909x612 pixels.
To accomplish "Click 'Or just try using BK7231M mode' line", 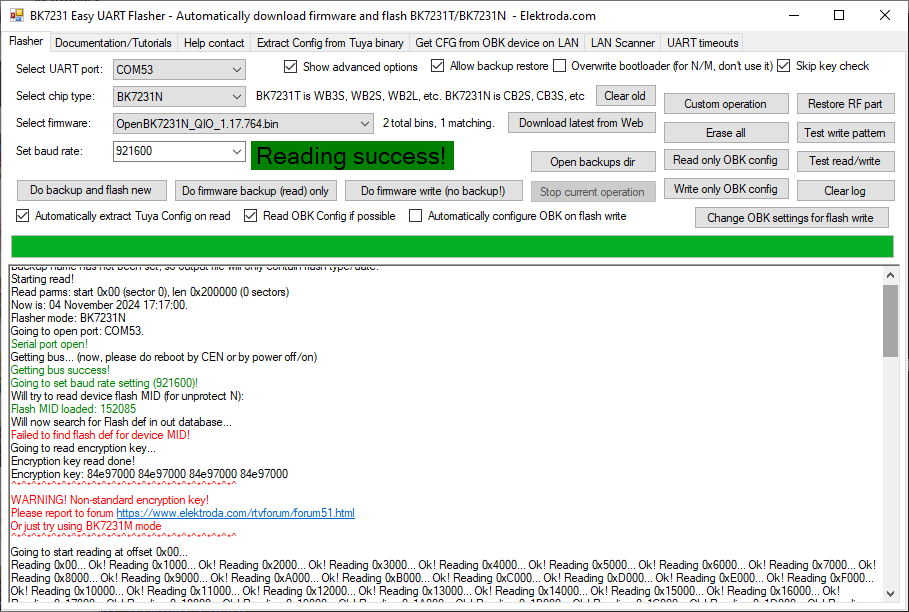I will point(86,526).
